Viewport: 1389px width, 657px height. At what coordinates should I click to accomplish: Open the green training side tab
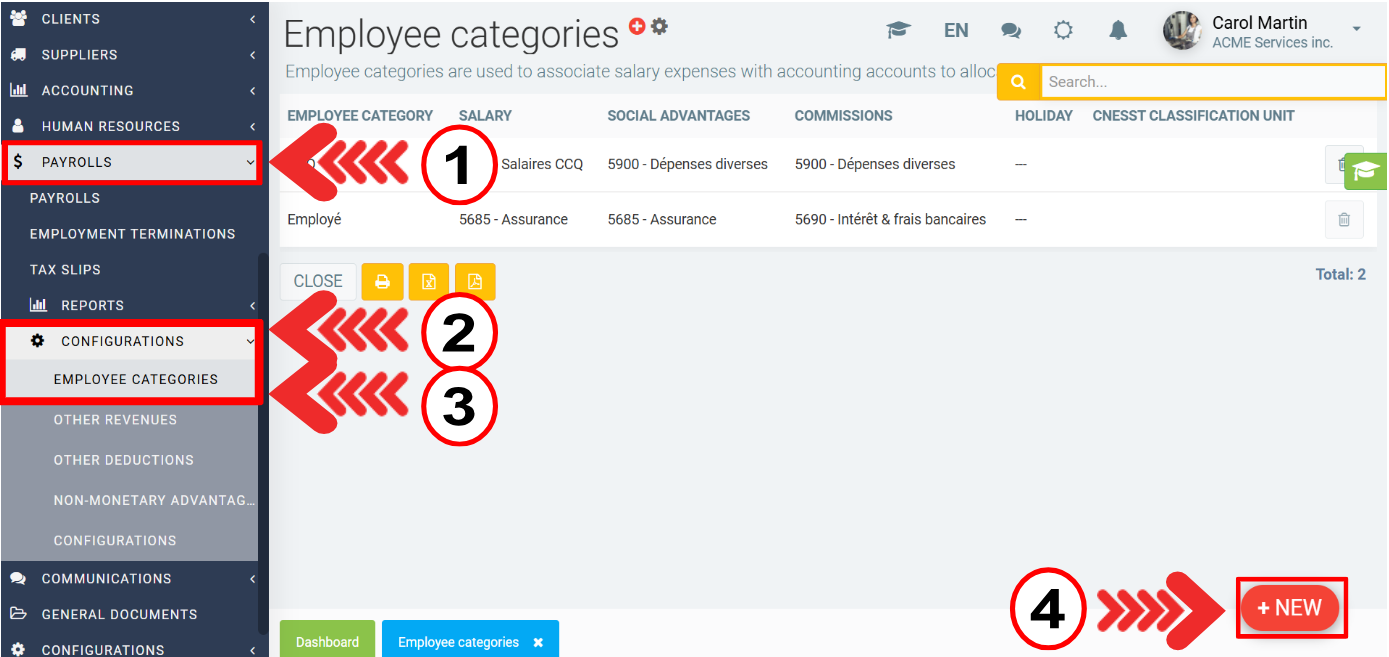click(x=1365, y=171)
